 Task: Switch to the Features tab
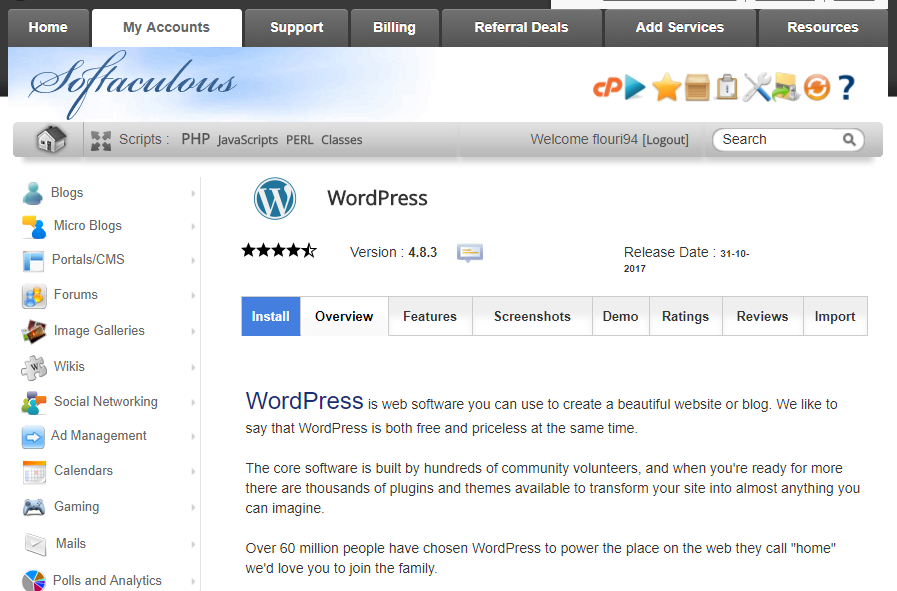point(430,316)
